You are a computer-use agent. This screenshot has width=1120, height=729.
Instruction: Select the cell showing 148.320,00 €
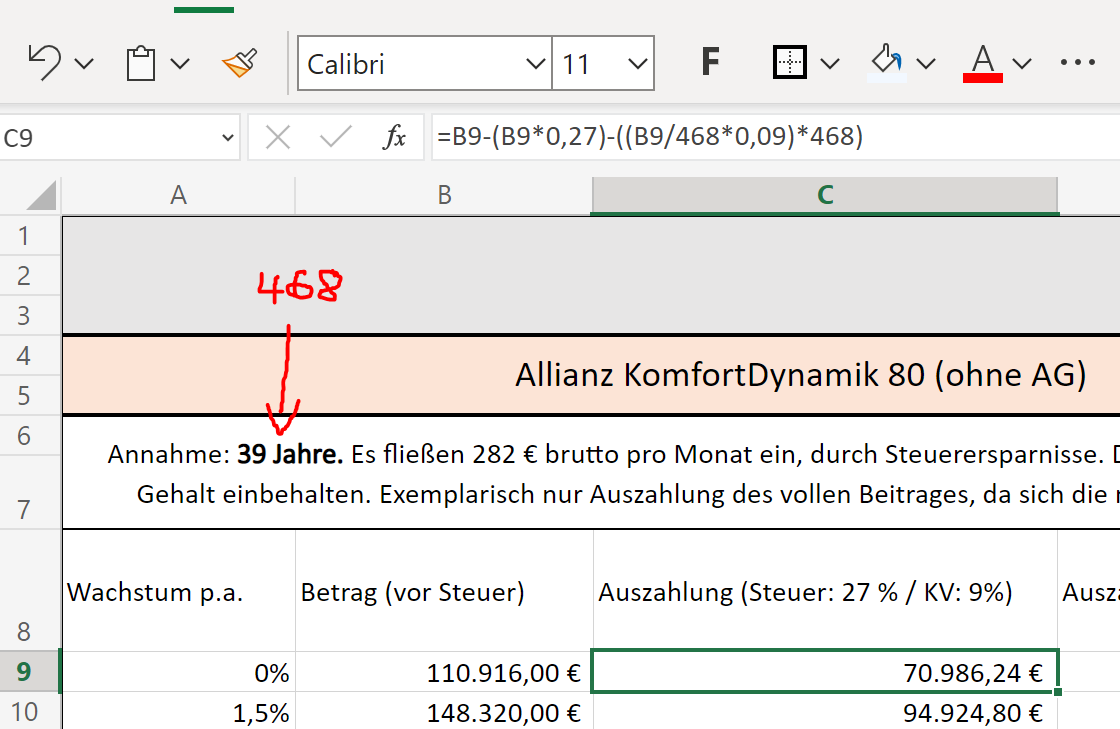click(x=444, y=711)
